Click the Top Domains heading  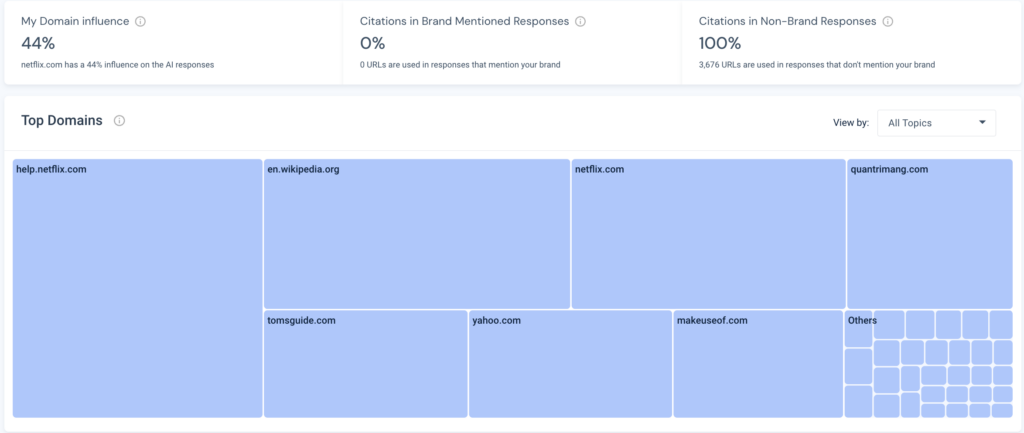pos(62,121)
